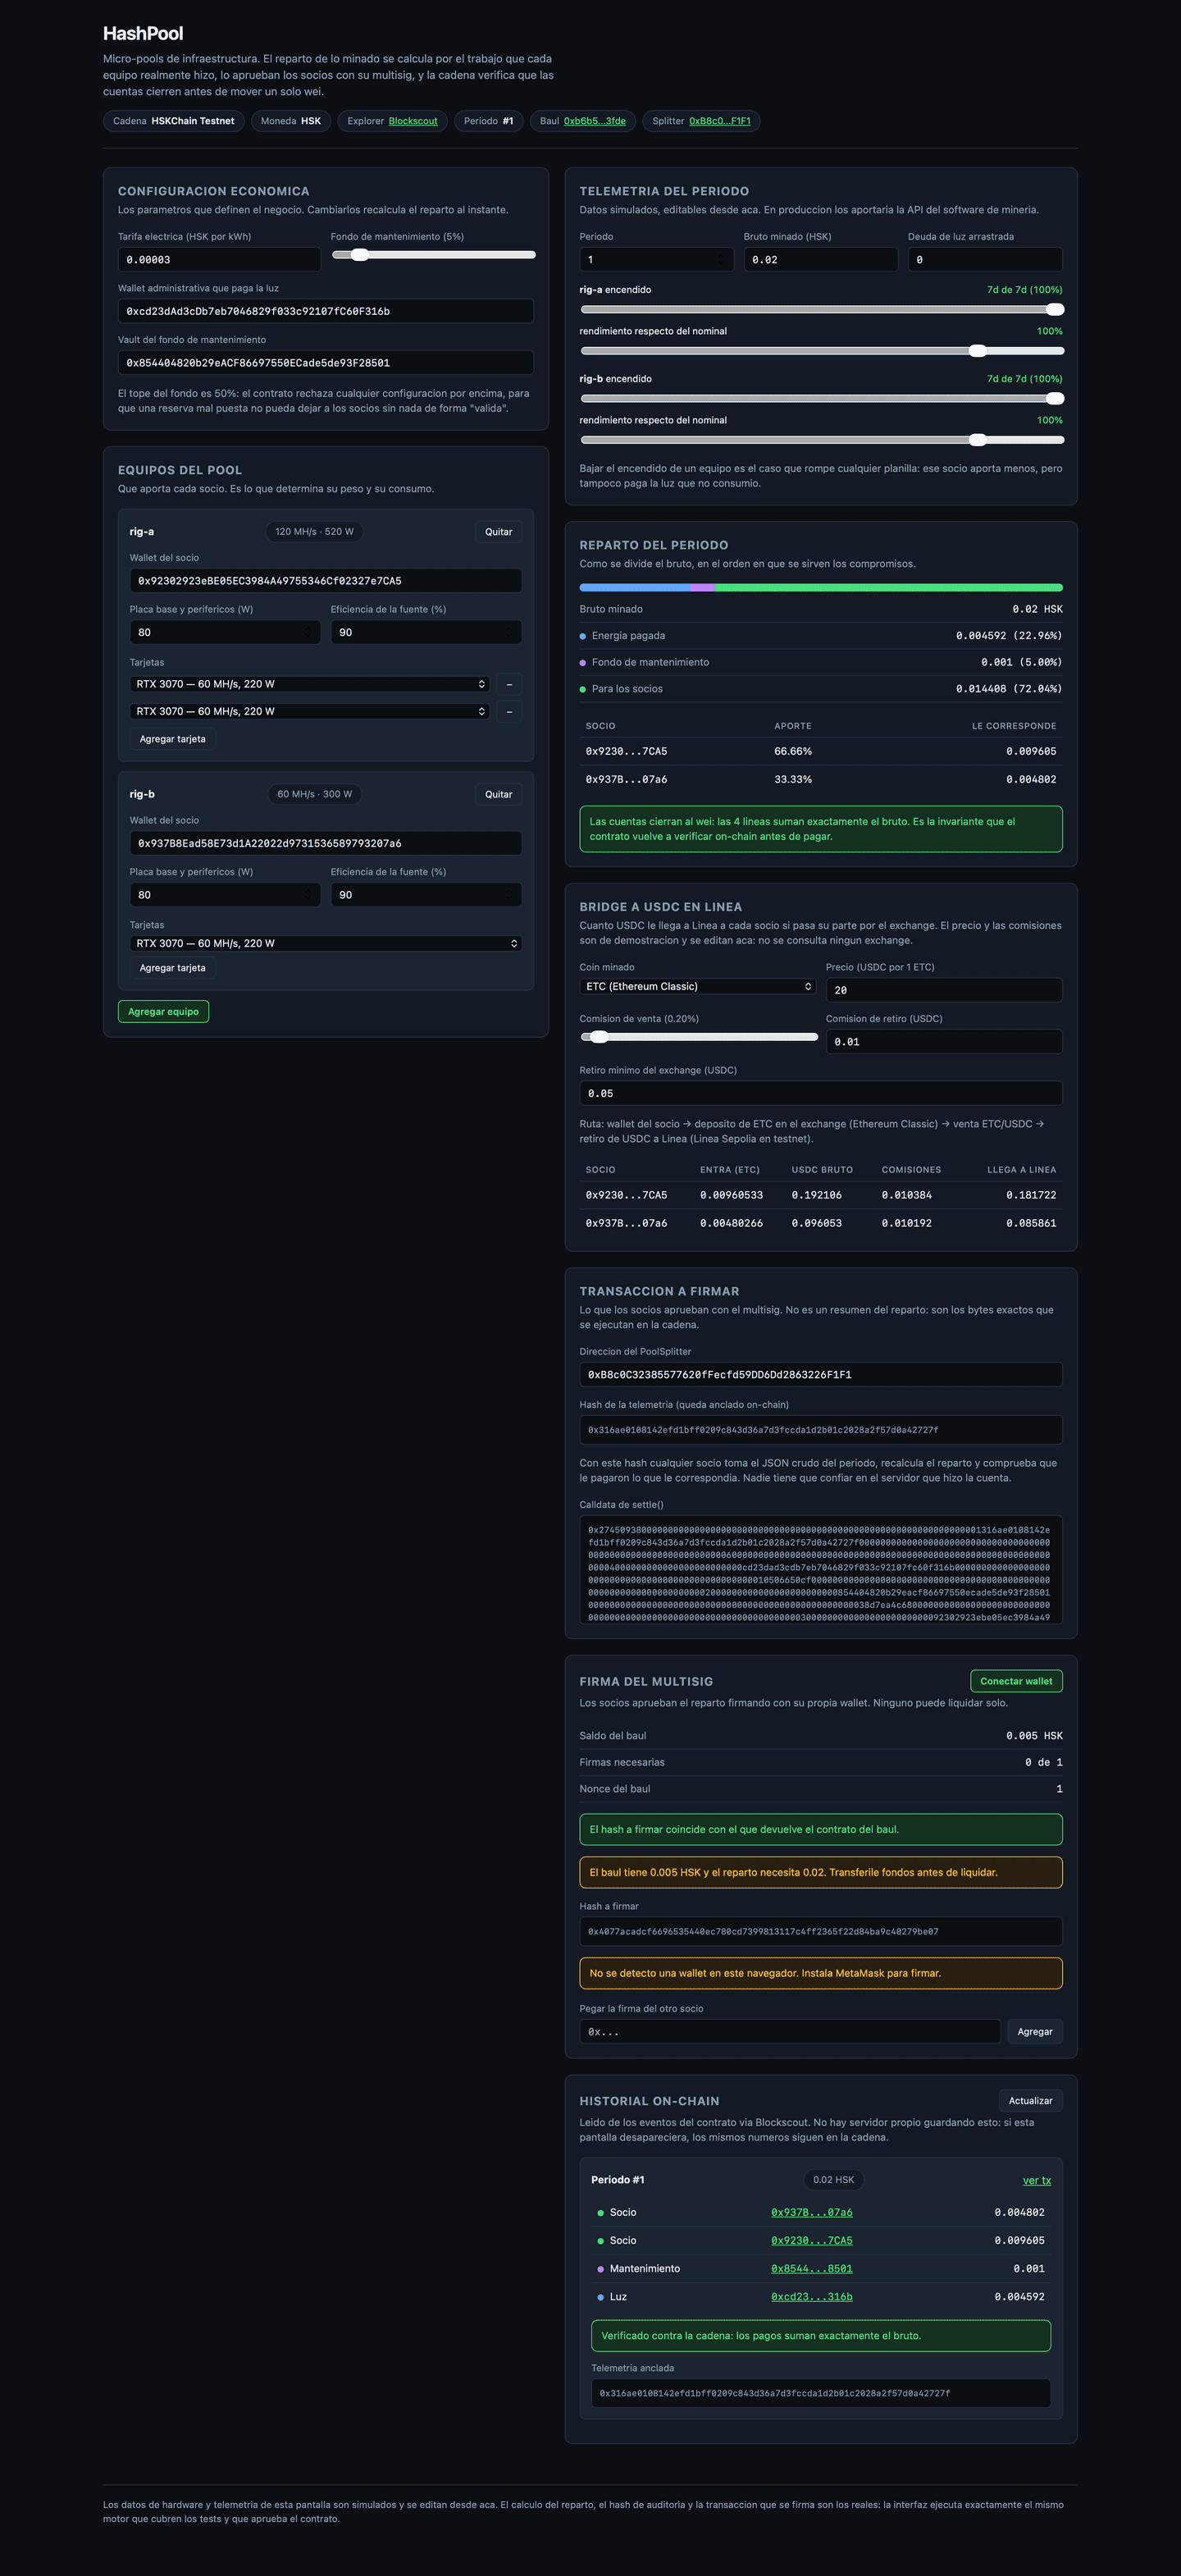Click the Cadena HSKChain Testnet badge
1181x2576 pixels.
(x=173, y=121)
